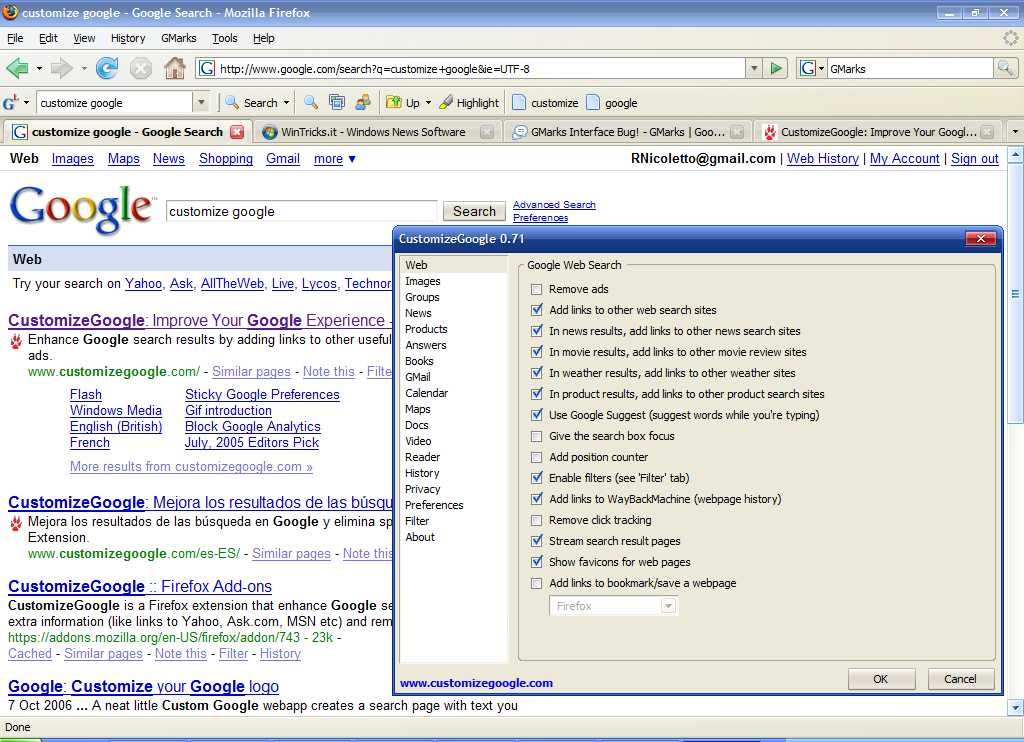This screenshot has height=742, width=1024.
Task: Open the History menu in menu bar
Action: (x=128, y=38)
